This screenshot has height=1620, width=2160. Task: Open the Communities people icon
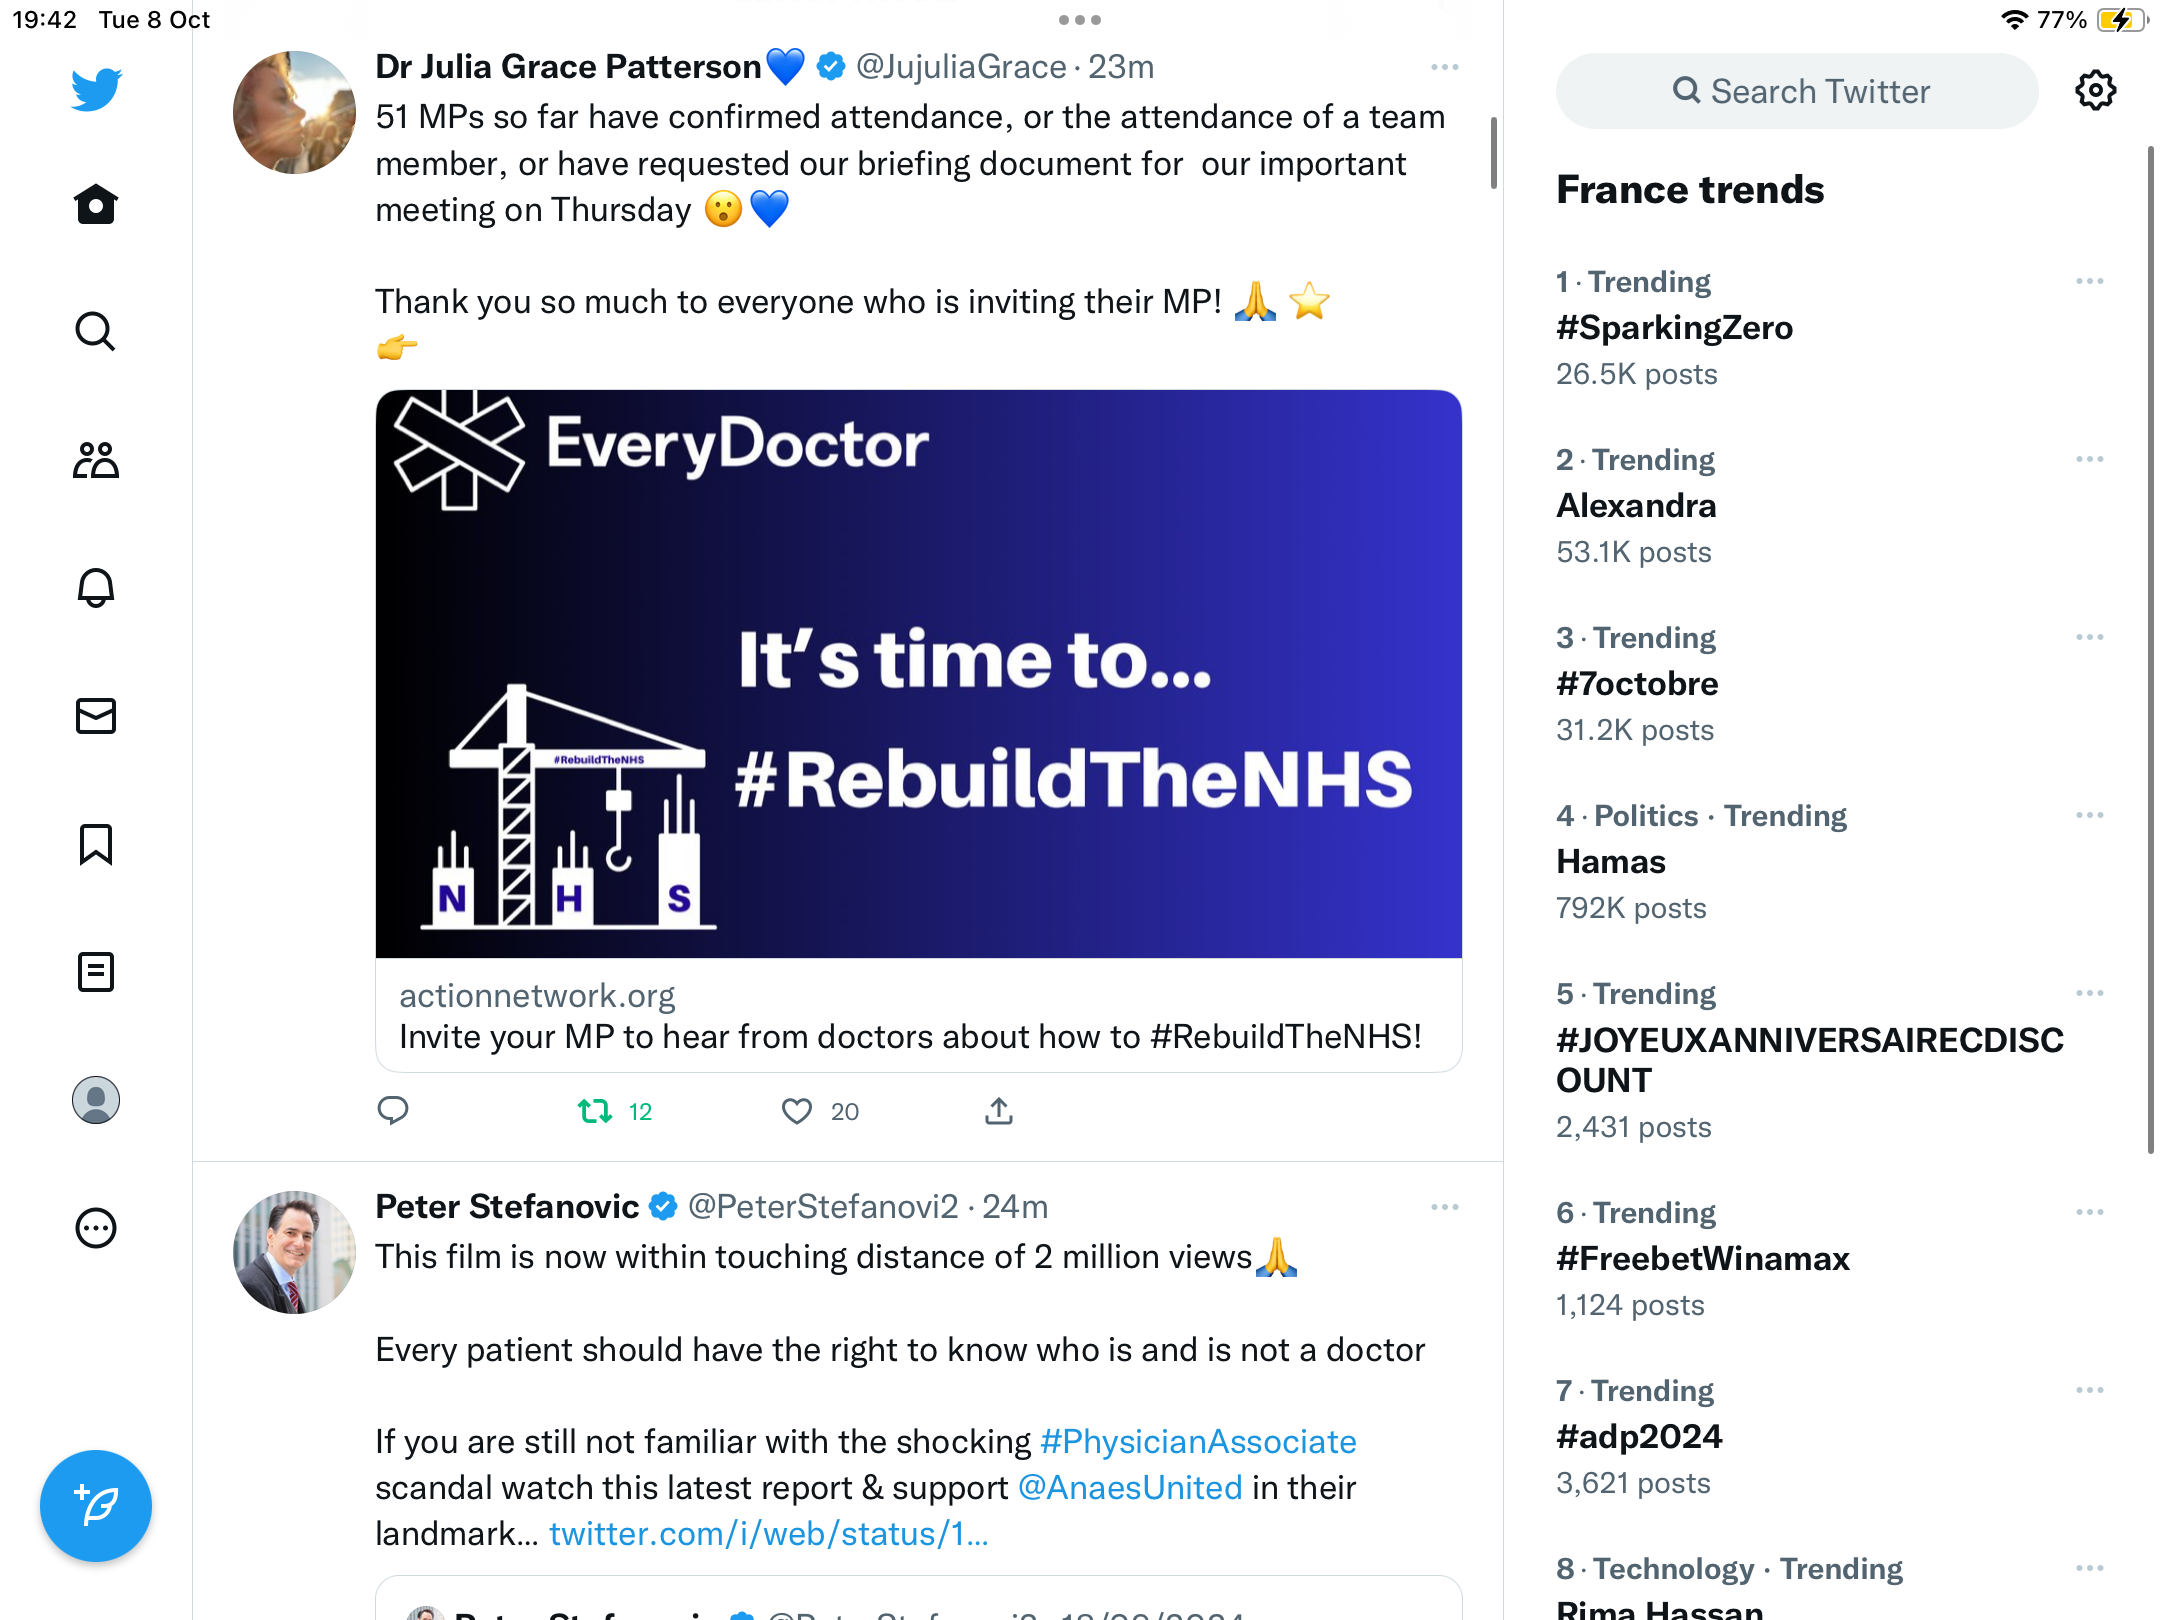[96, 460]
